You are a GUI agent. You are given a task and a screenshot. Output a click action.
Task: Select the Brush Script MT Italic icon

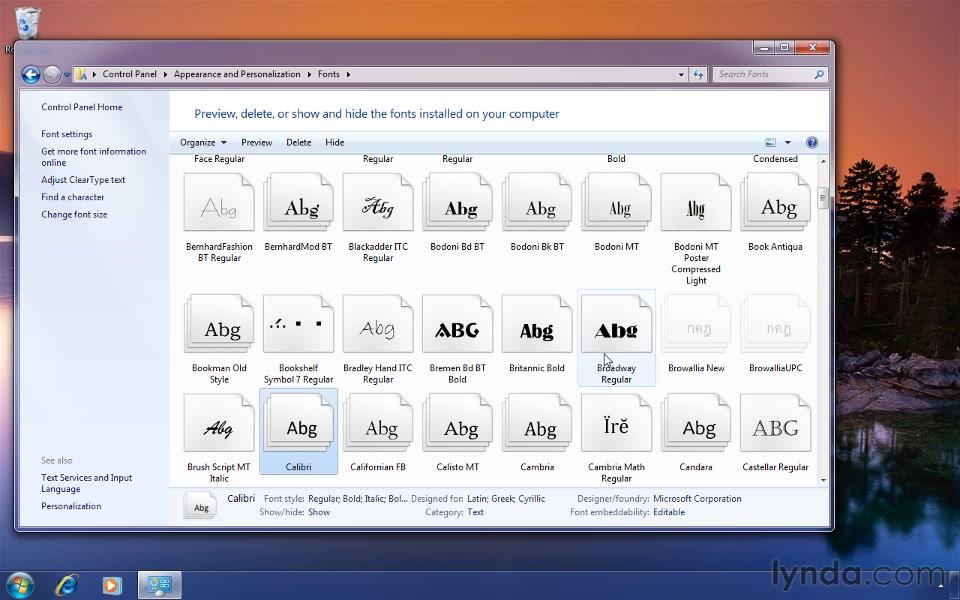tap(219, 423)
